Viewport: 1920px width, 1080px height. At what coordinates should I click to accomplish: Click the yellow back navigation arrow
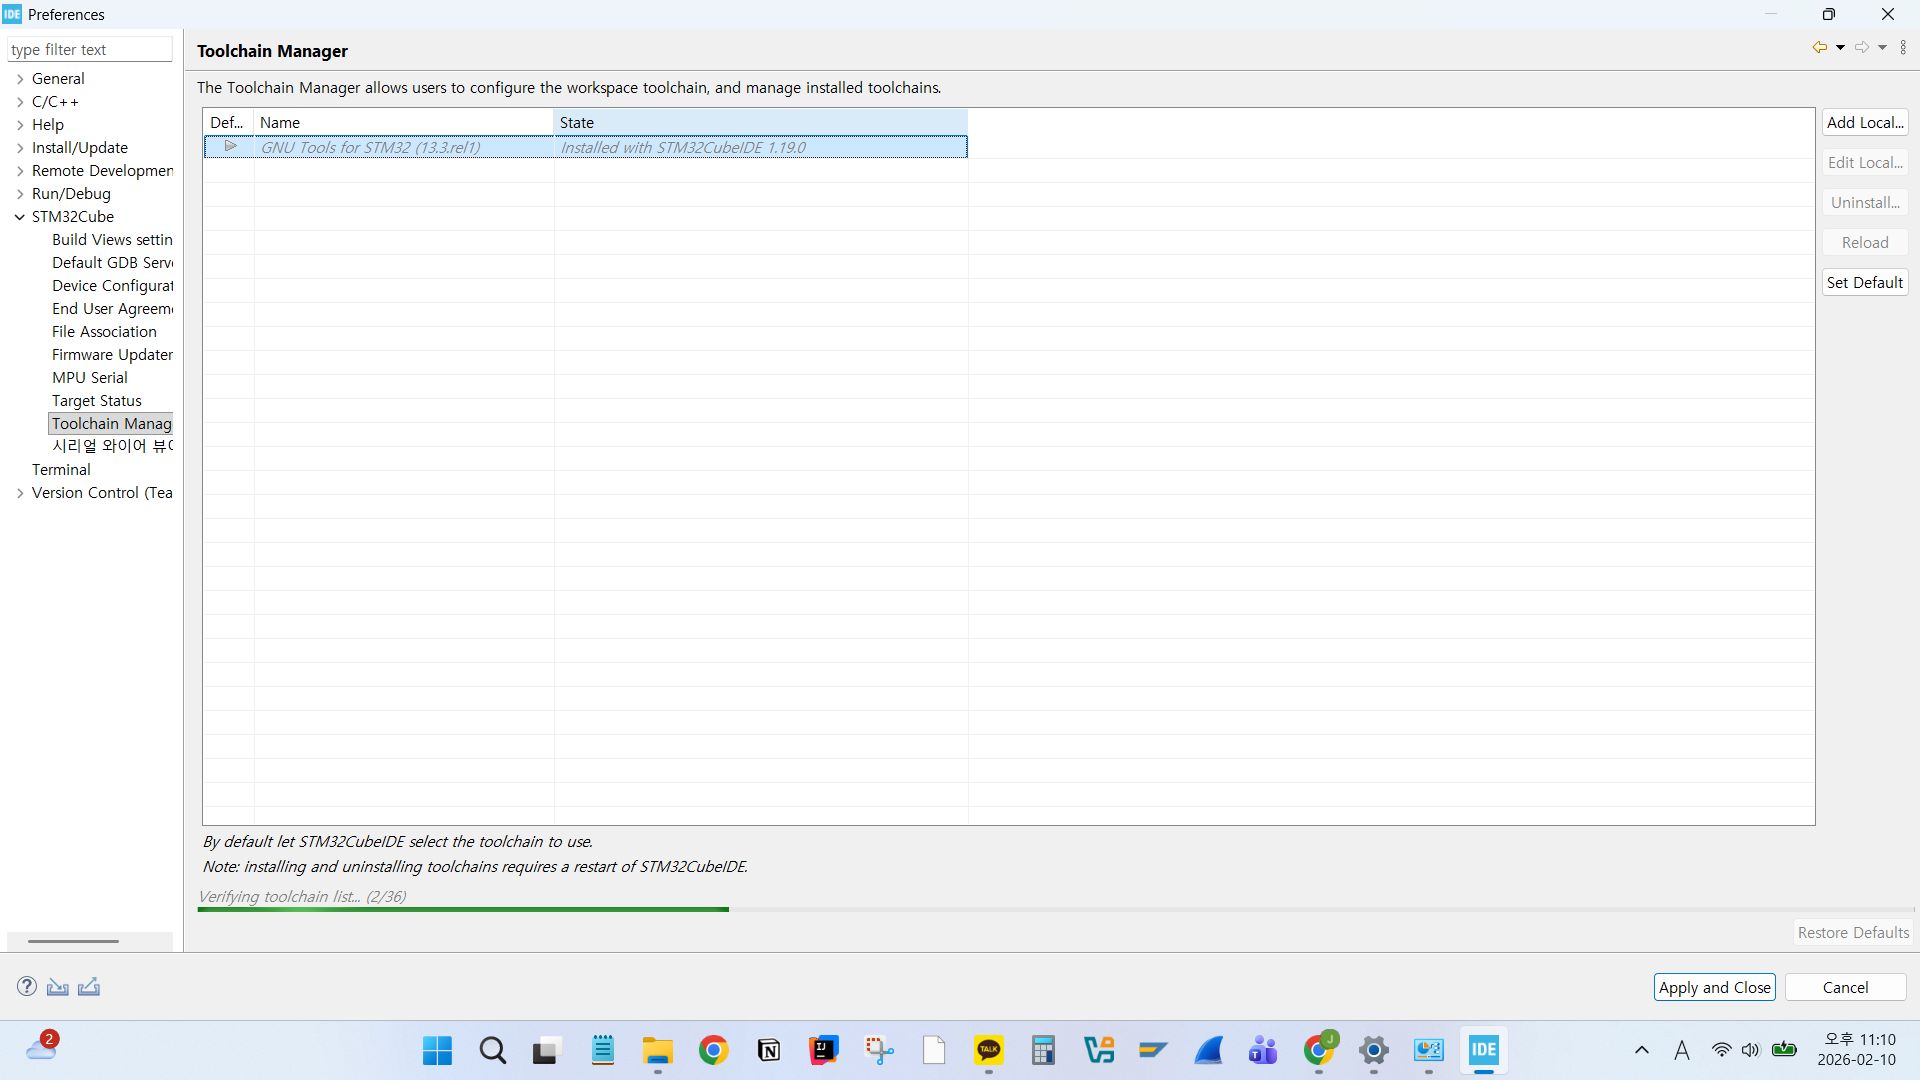point(1819,47)
